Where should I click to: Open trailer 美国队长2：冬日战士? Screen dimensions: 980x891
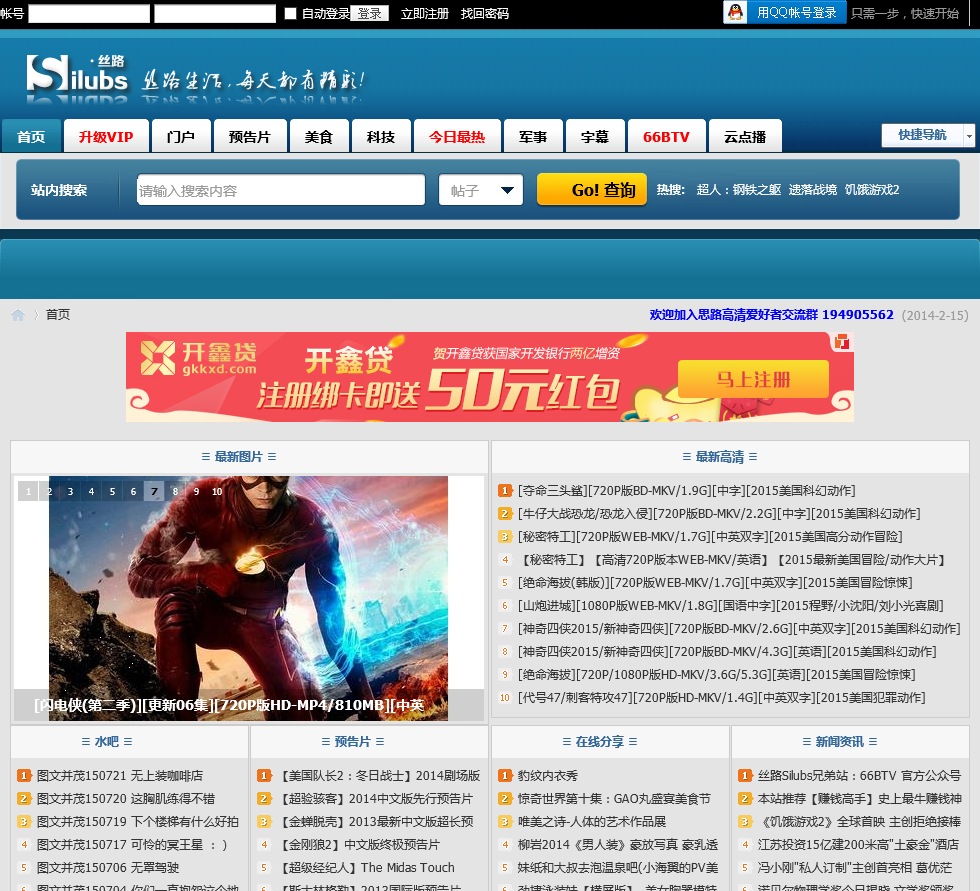point(379,775)
